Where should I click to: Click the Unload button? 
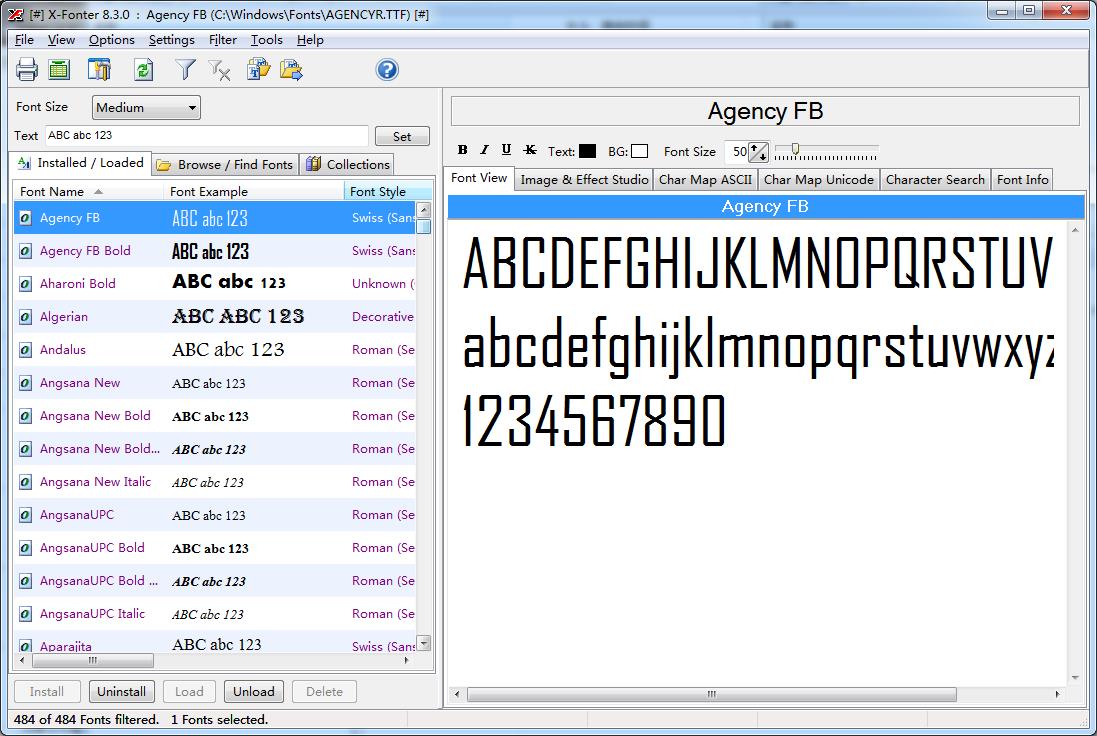click(254, 692)
